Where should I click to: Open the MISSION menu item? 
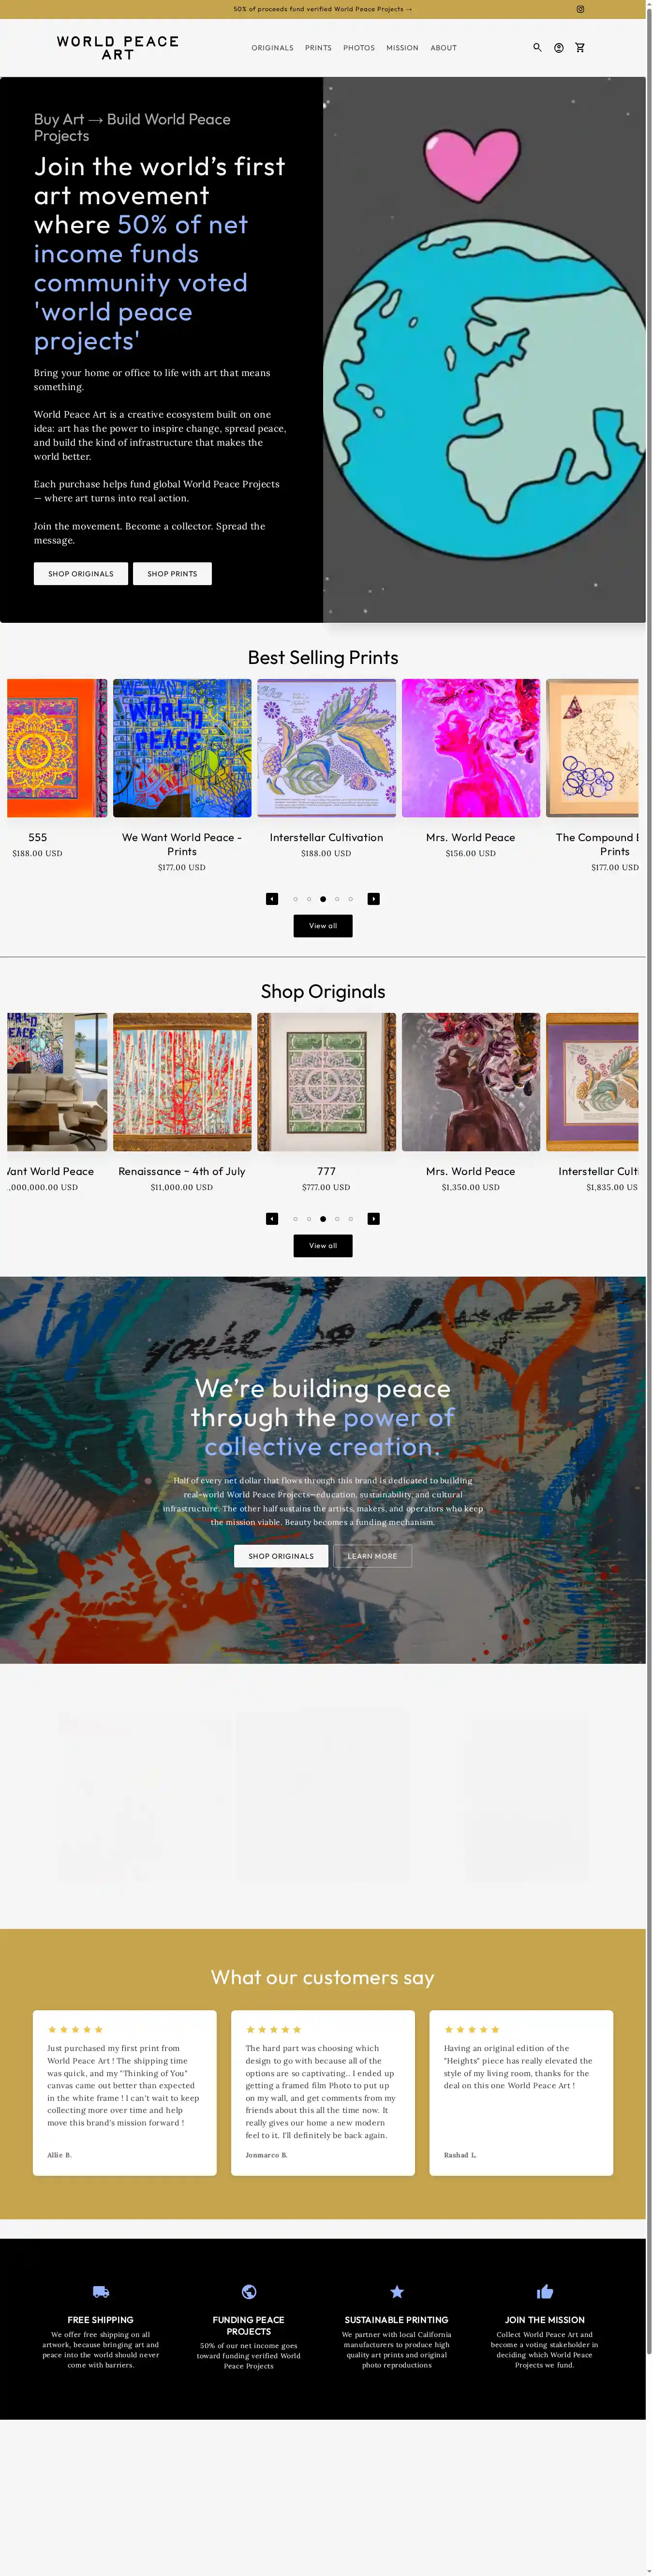[403, 48]
